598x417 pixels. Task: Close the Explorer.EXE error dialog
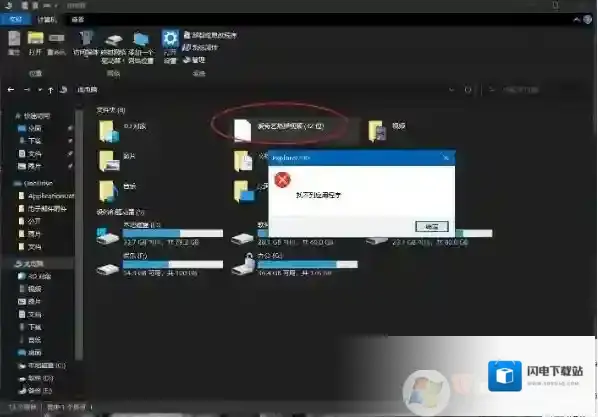click(445, 158)
